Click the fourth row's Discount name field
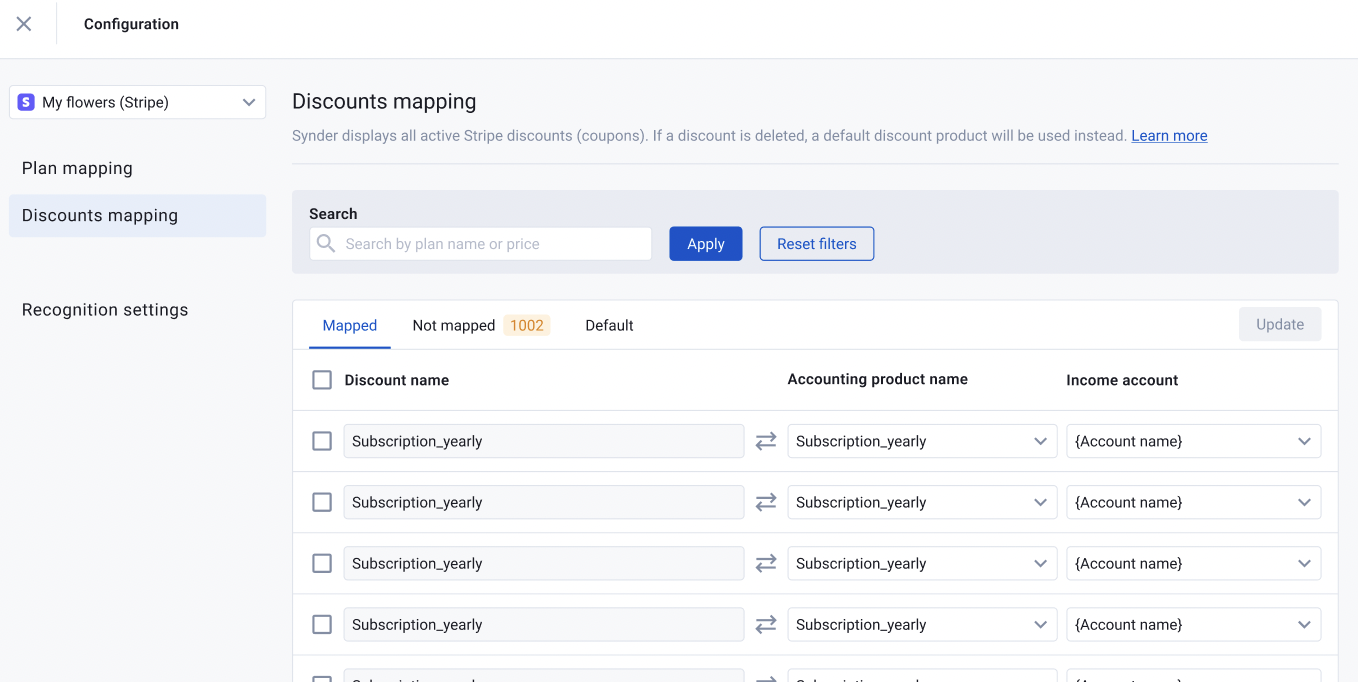 (544, 624)
